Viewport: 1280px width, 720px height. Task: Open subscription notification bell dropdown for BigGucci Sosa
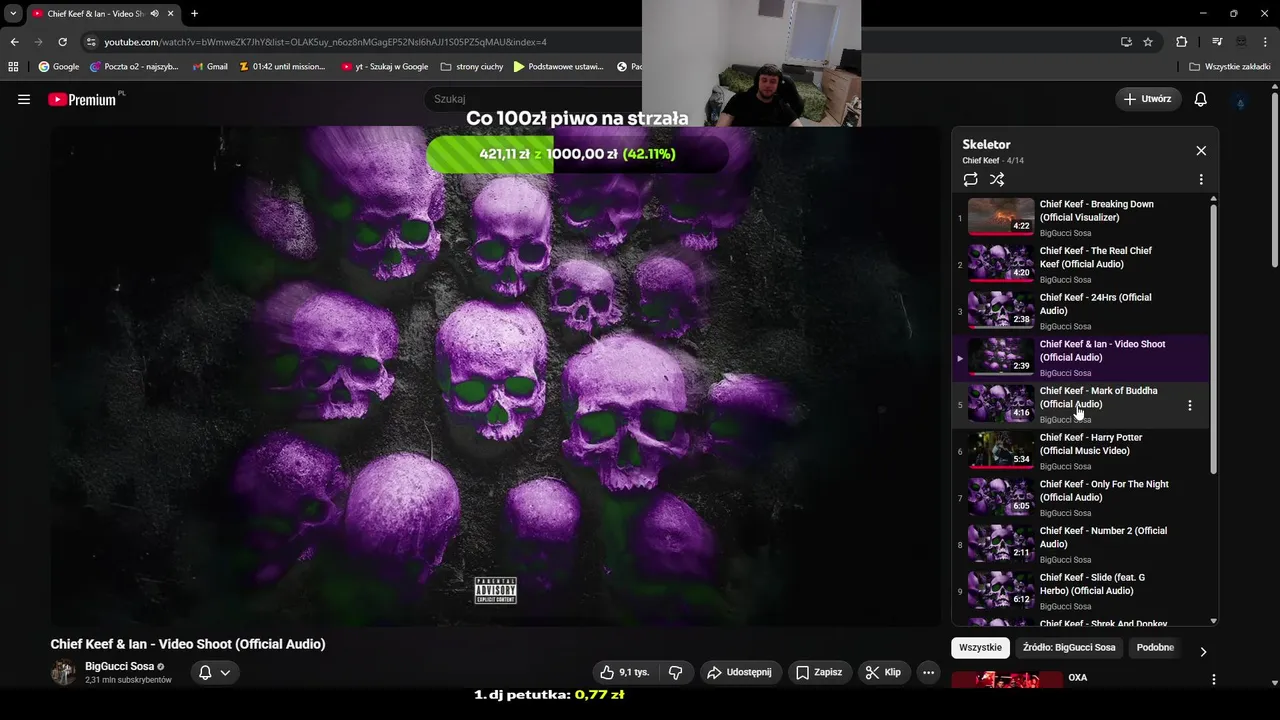(x=215, y=673)
